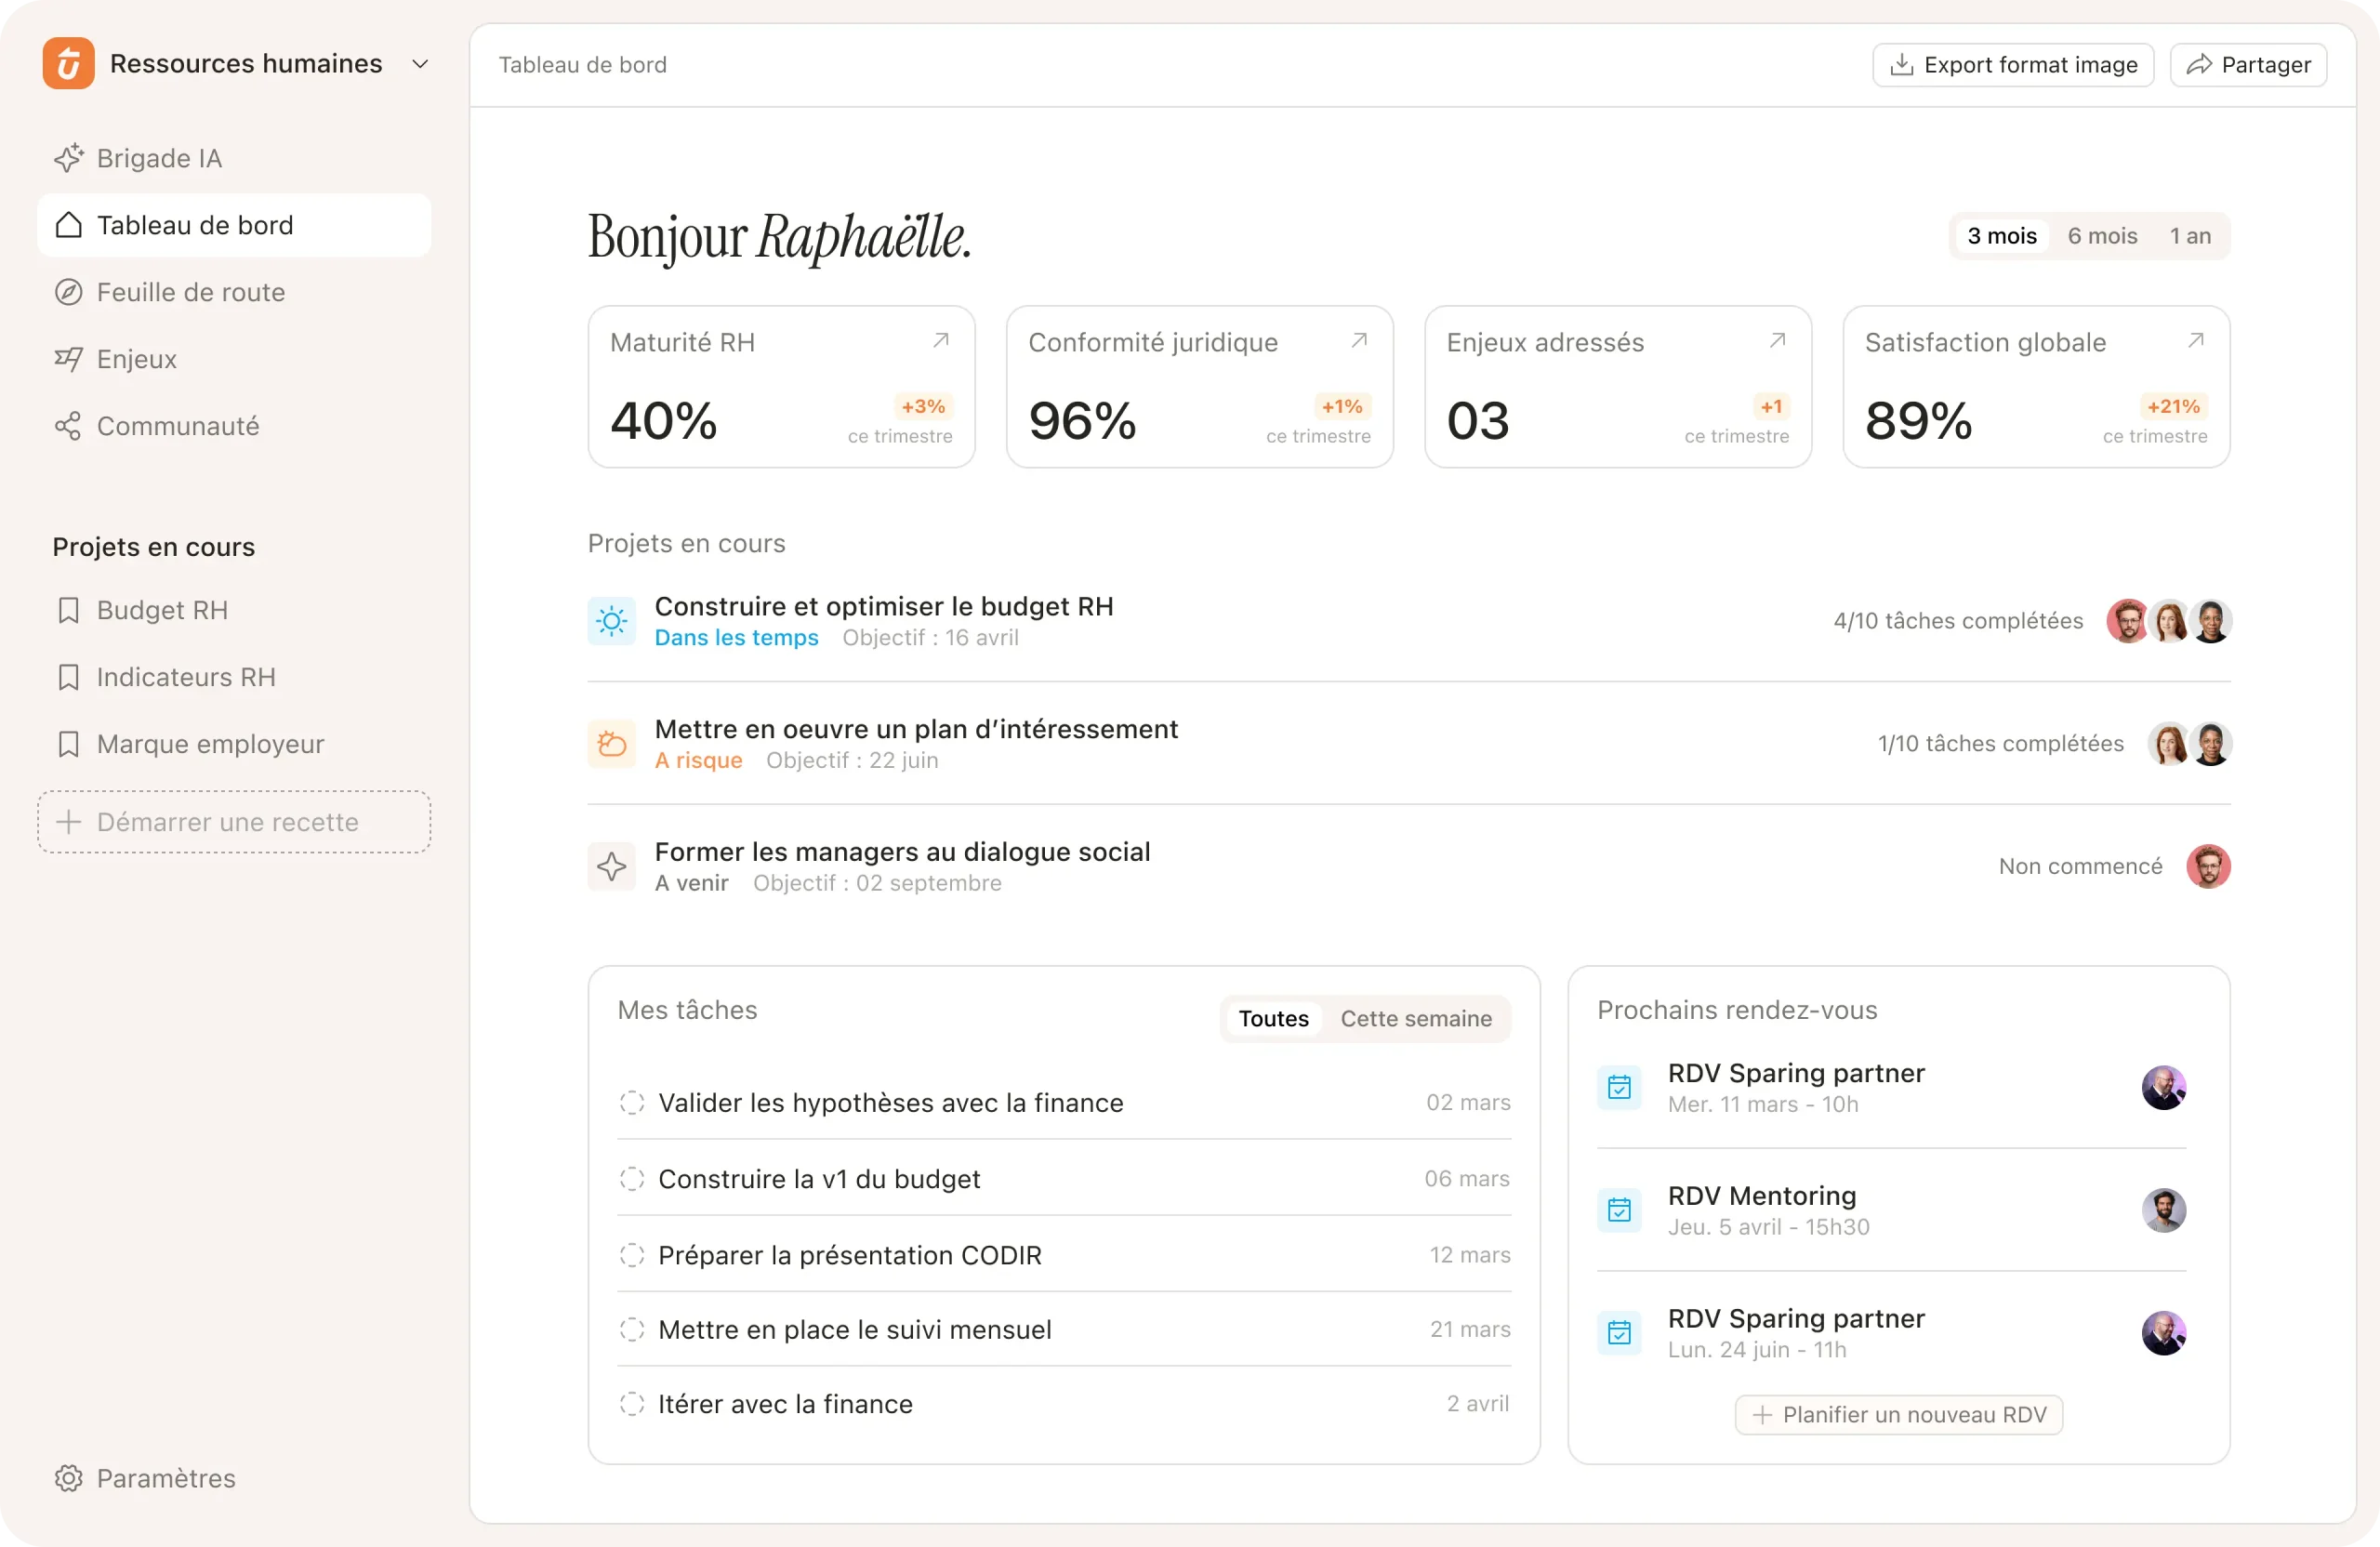Check off 'Valider les hypothèses avec la finance'
Viewport: 2380px width, 1547px height.
632,1102
